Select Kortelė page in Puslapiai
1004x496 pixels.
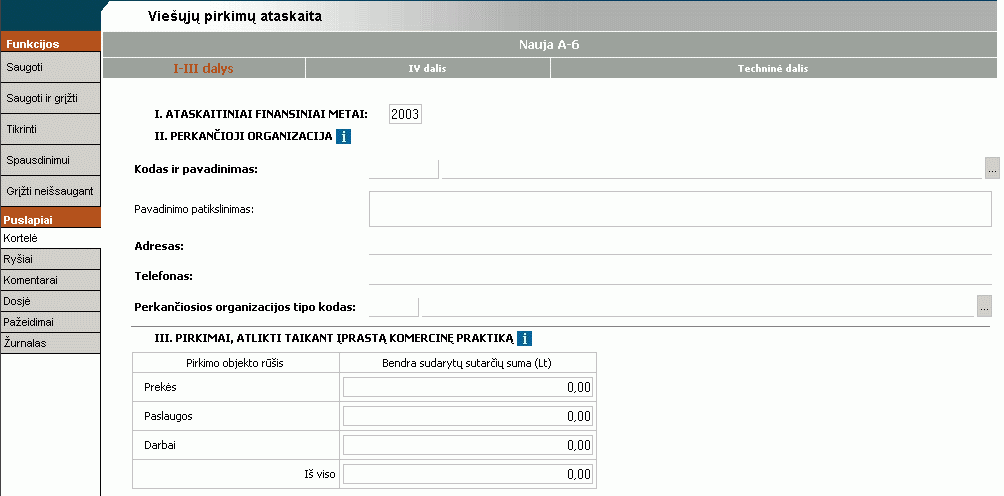coord(51,238)
